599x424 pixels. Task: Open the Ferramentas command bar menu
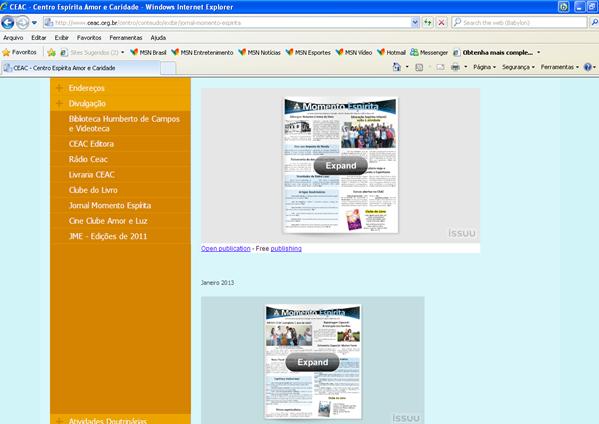560,67
